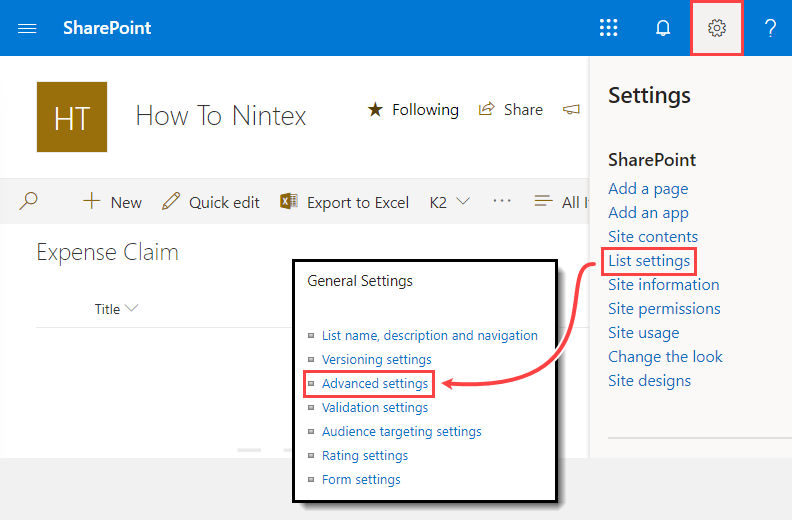Open Versioning settings link
The width and height of the screenshot is (792, 520).
(x=376, y=359)
